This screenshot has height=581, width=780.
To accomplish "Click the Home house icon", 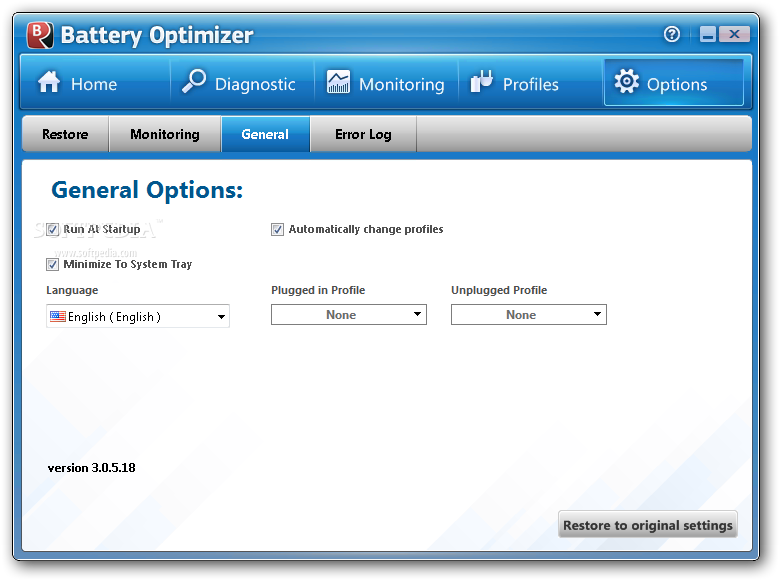I will point(49,82).
